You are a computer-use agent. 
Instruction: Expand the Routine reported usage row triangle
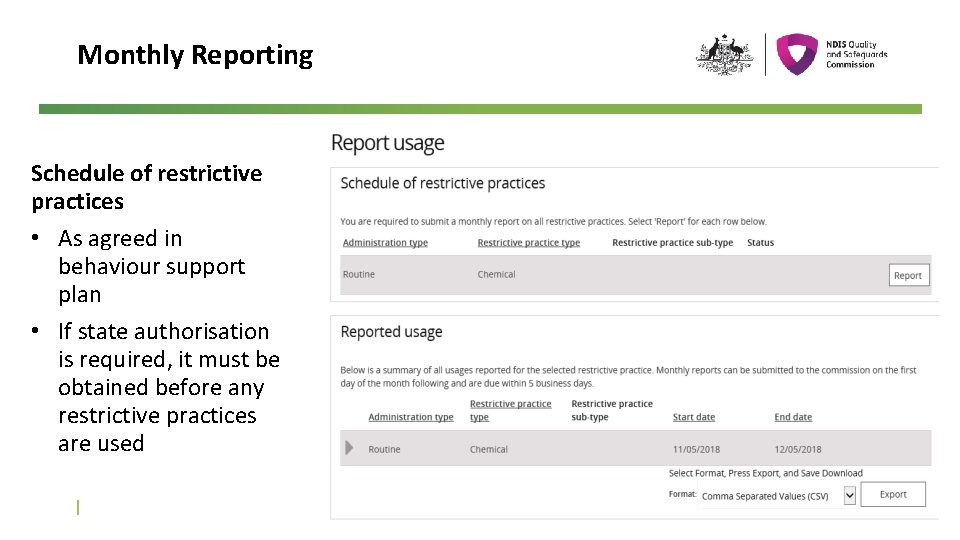(349, 448)
